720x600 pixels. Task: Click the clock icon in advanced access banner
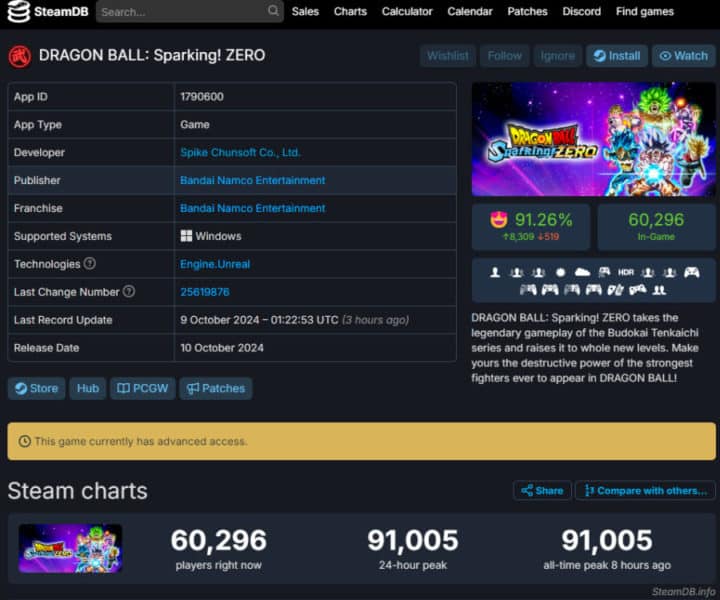(24, 441)
